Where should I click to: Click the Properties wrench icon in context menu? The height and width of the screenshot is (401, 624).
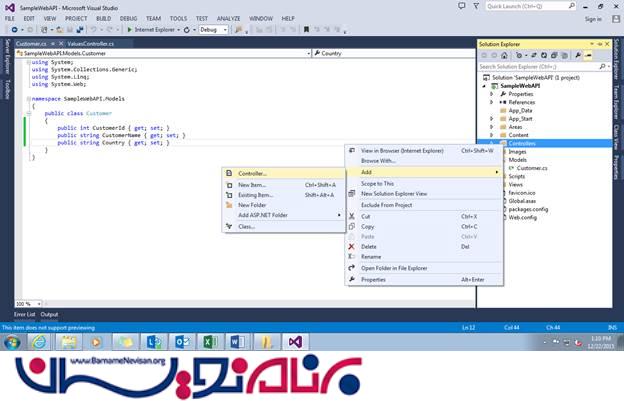(x=351, y=280)
